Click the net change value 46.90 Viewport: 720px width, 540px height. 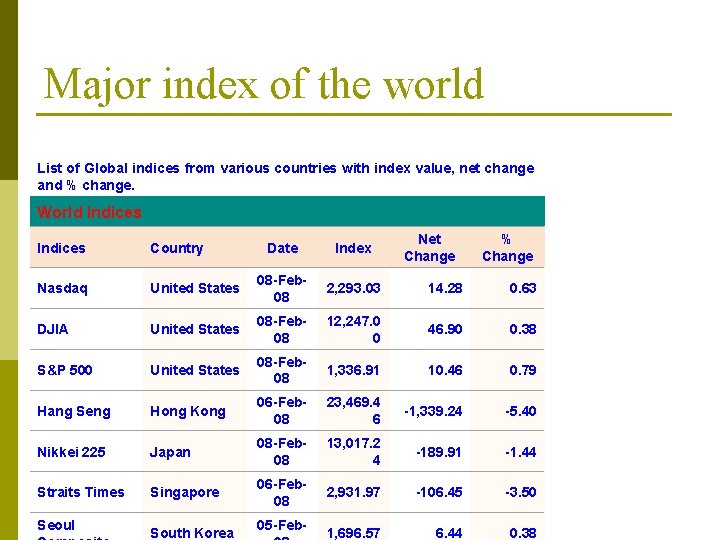(x=444, y=329)
